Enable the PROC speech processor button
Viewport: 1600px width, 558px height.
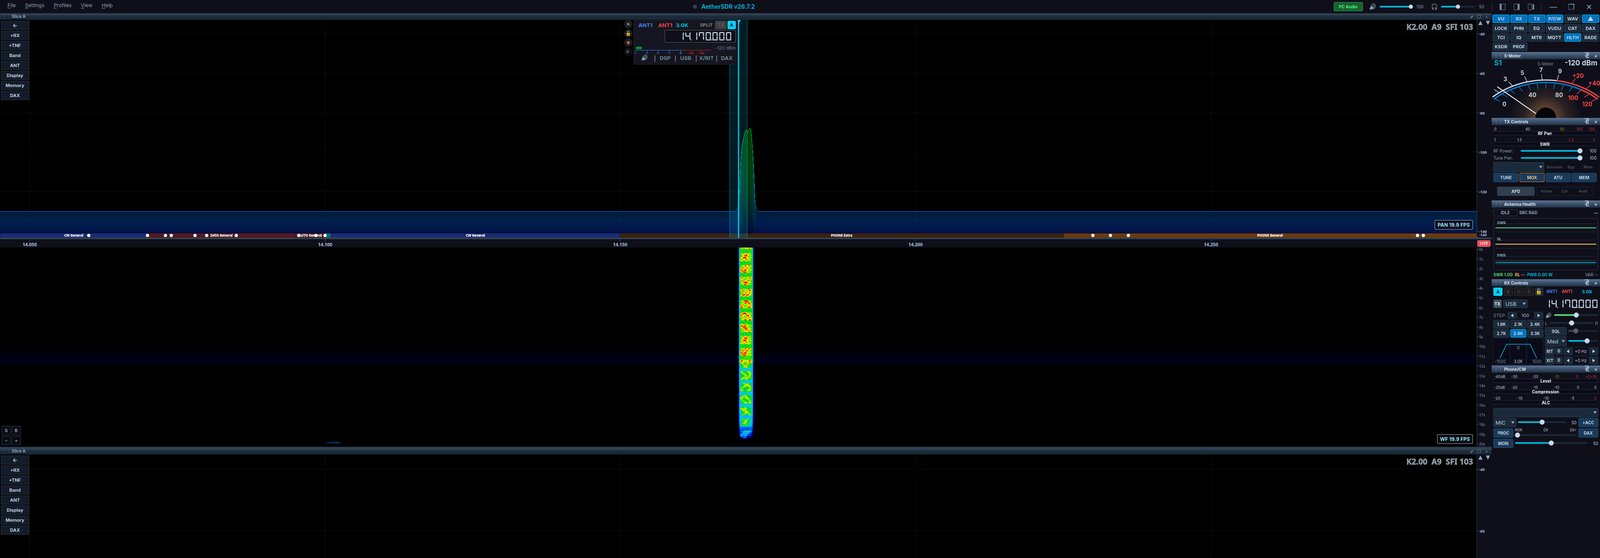click(1502, 433)
